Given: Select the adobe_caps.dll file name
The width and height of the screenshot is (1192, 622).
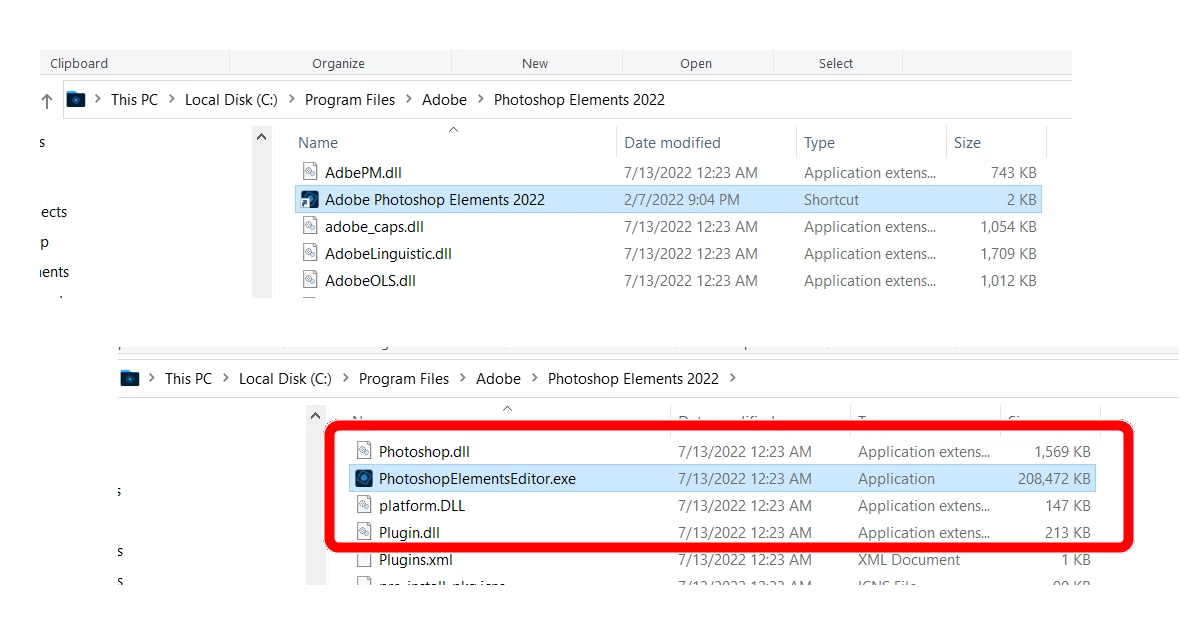Looking at the screenshot, I should [374, 227].
